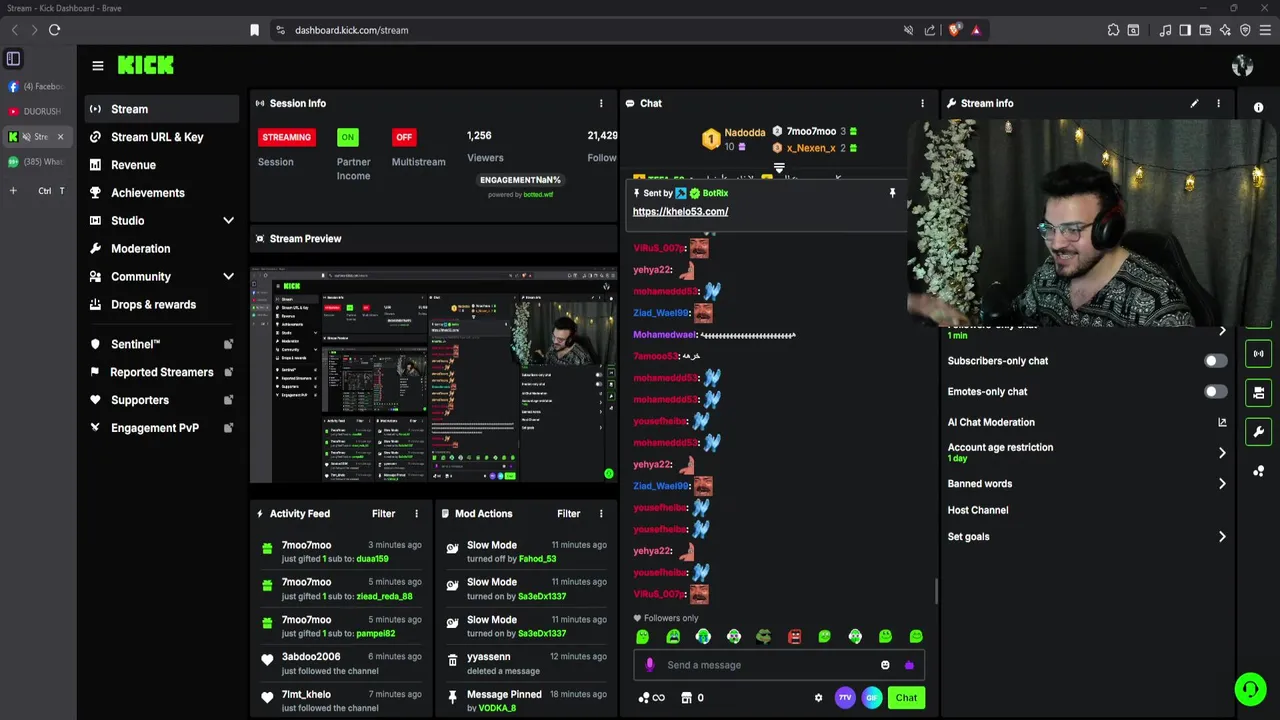Switch to the Facebook browser tab

point(37,87)
